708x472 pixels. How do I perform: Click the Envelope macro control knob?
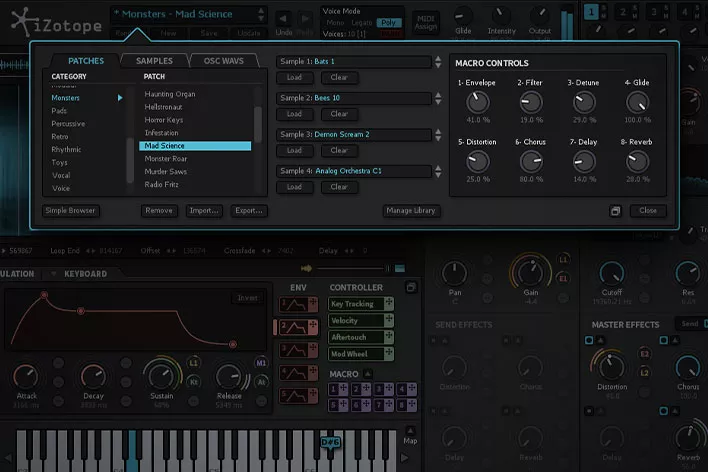pyautogui.click(x=478, y=102)
